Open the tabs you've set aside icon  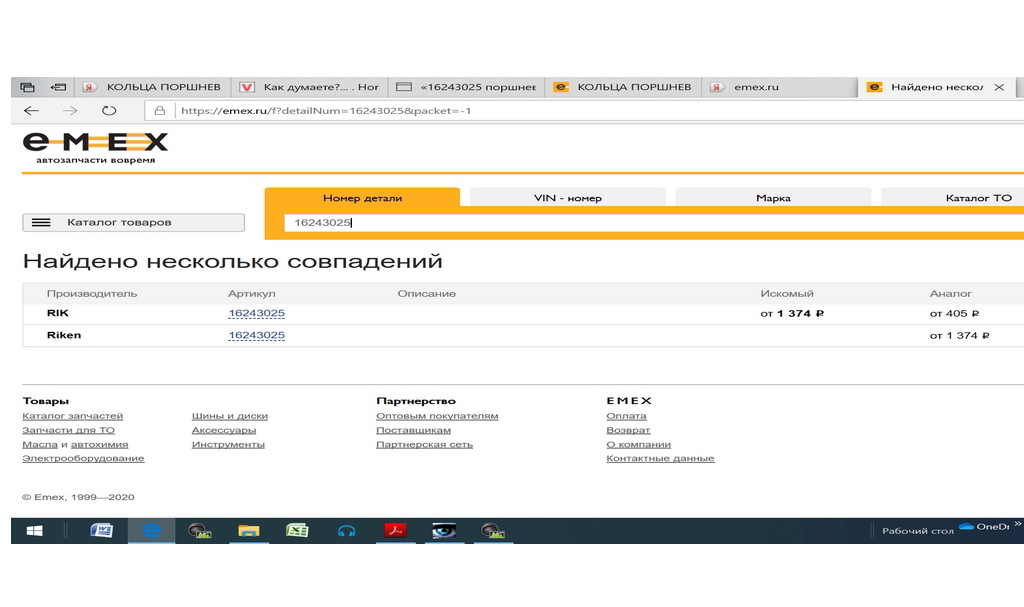point(27,87)
